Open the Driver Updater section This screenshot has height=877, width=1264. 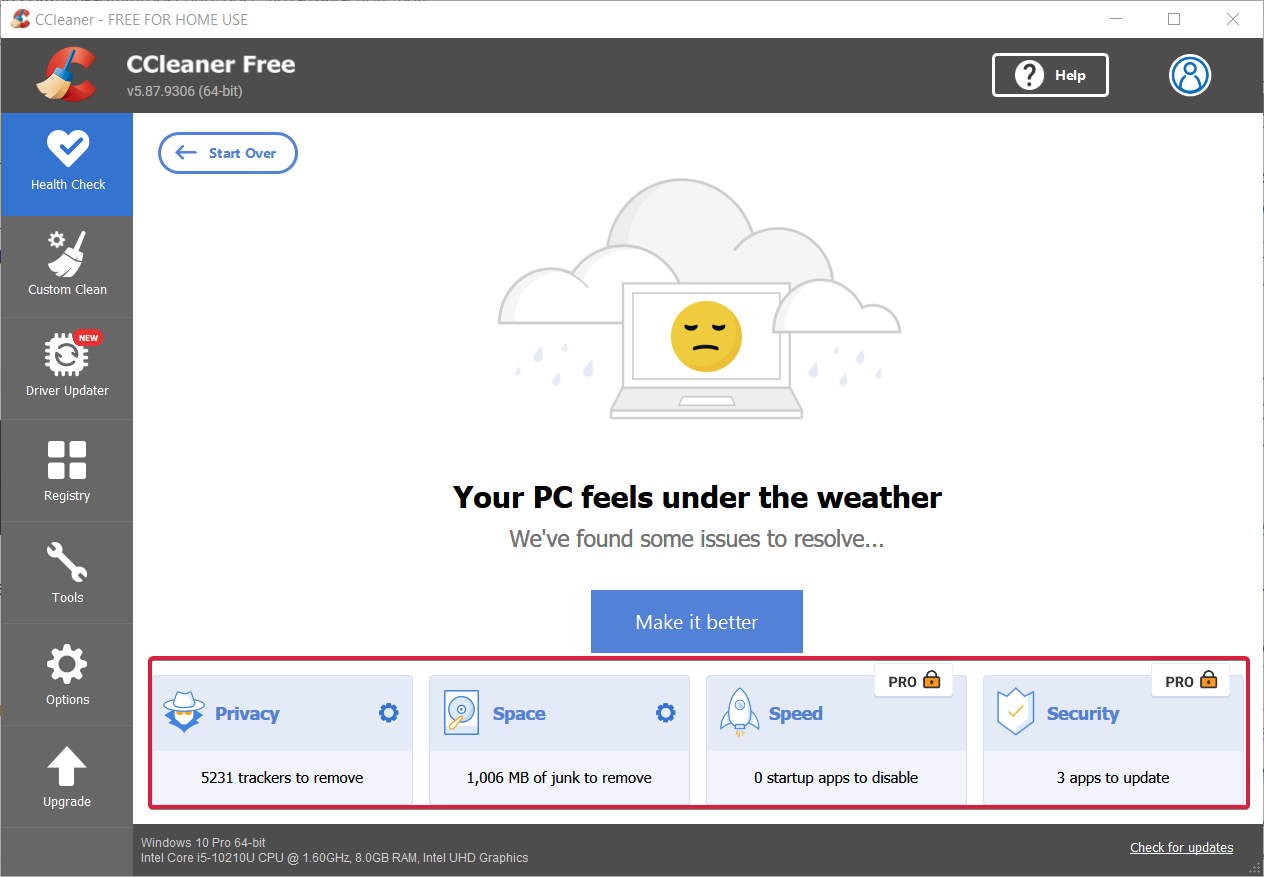click(x=67, y=368)
